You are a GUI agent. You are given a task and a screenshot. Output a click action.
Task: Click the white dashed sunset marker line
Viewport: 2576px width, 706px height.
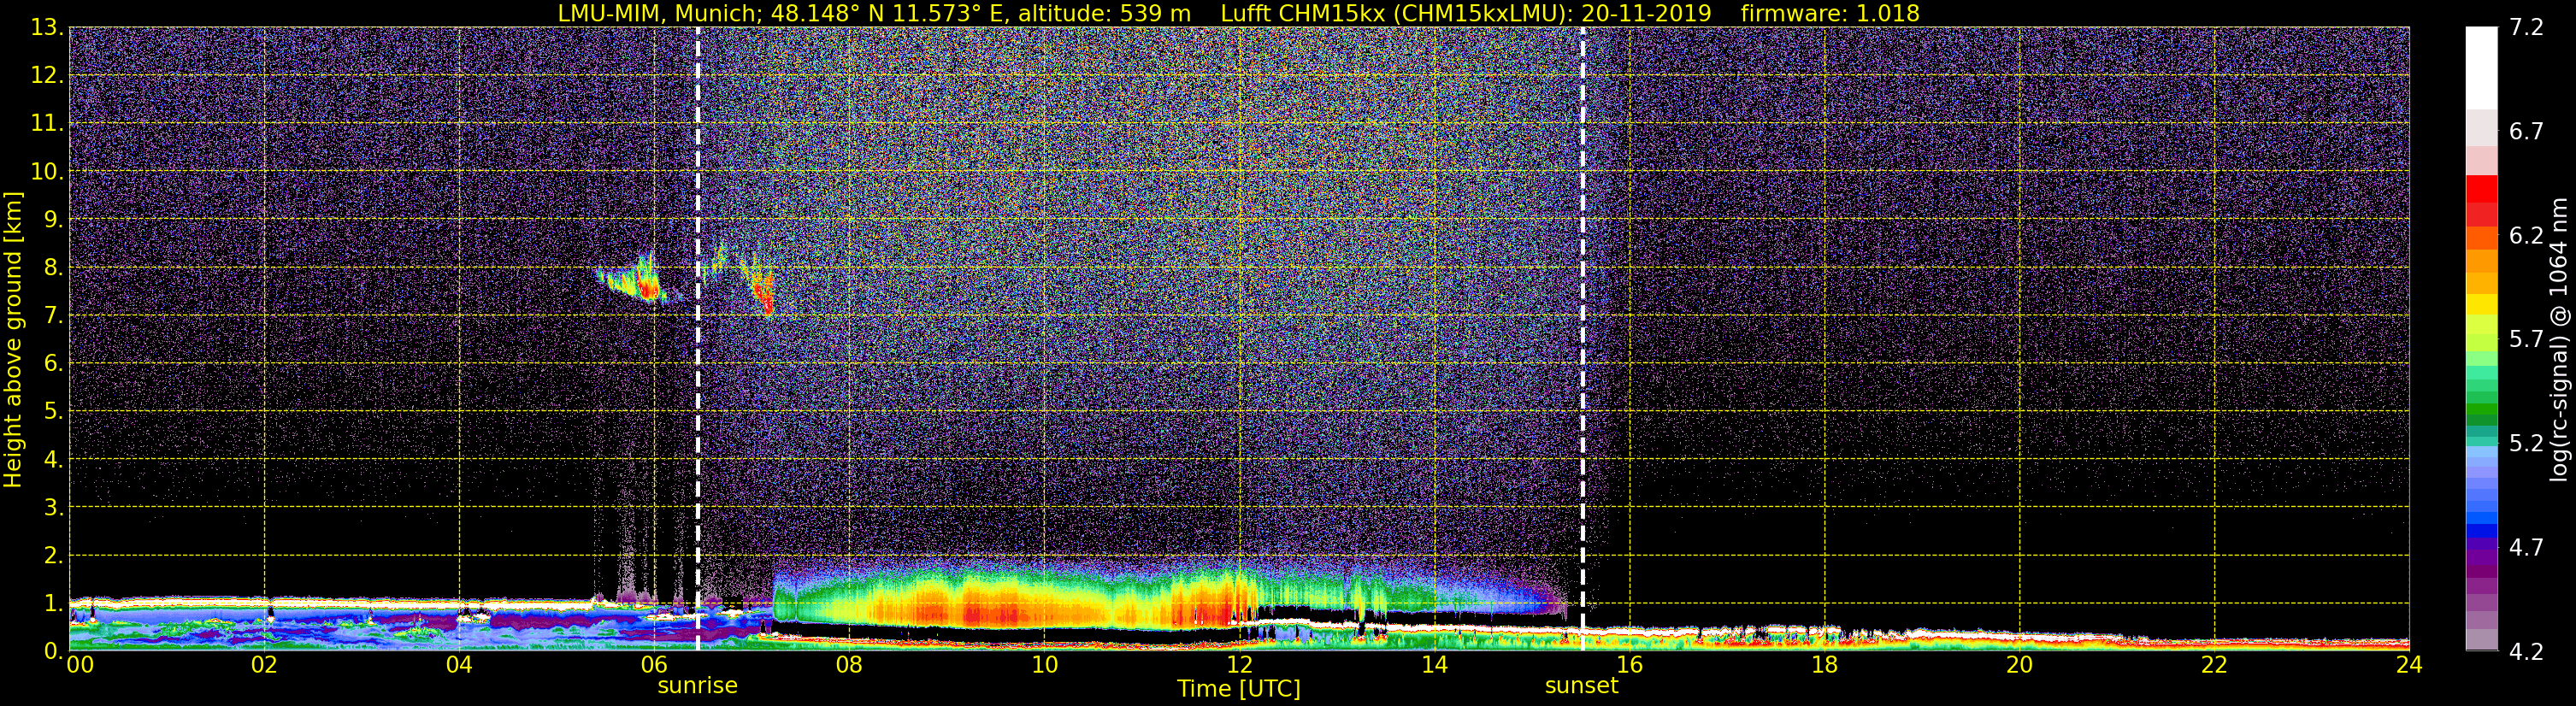pyautogui.click(x=1582, y=339)
